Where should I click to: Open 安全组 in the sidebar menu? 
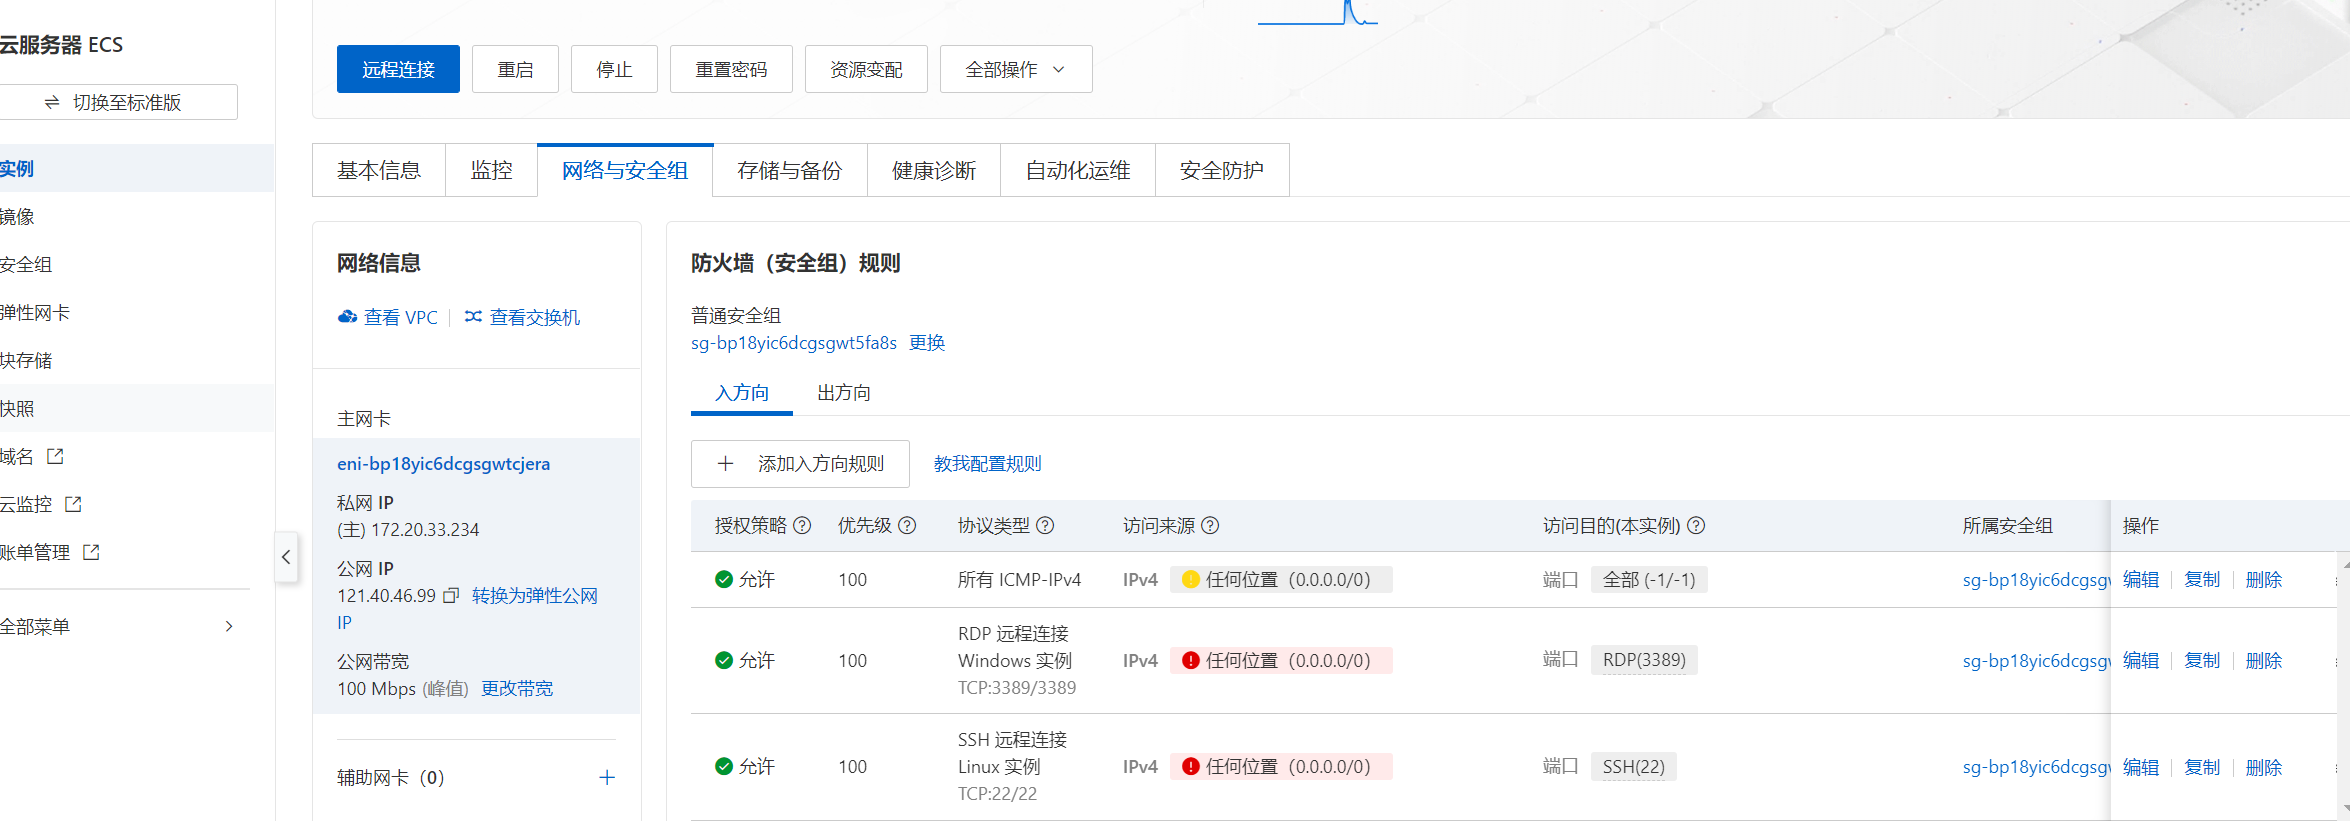(x=137, y=264)
